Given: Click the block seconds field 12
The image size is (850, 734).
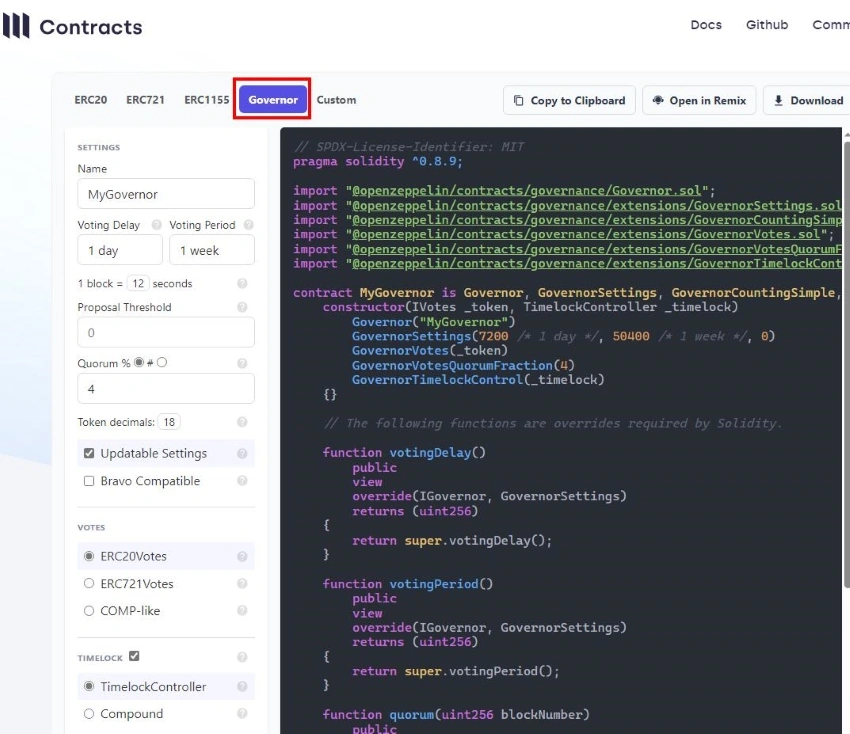Looking at the screenshot, I should pos(138,283).
